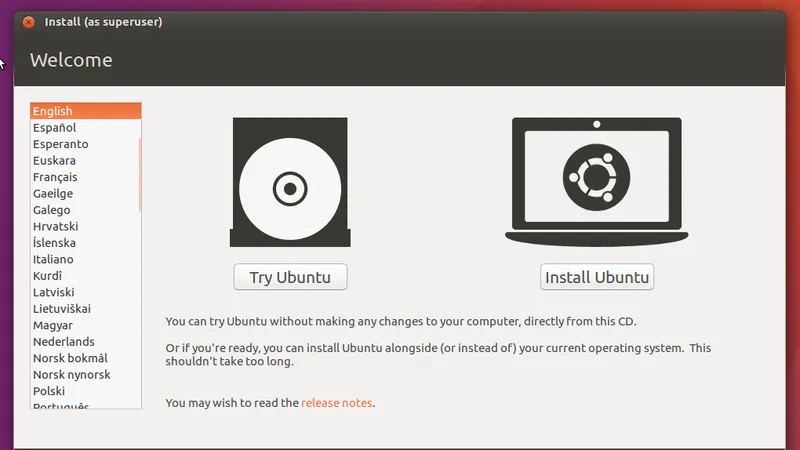The image size is (800, 450).
Task: Click the laptop icon with Ubuntu logo
Action: pos(596,182)
